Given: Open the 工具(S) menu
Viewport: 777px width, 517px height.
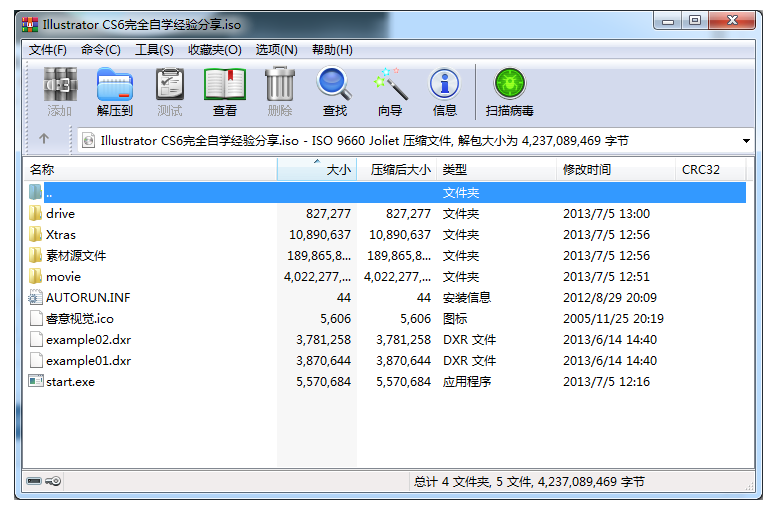Looking at the screenshot, I should coord(154,50).
